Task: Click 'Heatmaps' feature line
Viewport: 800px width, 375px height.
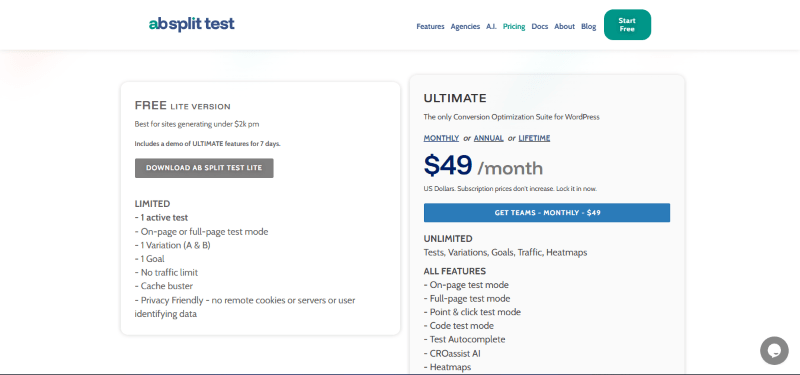Action: [447, 367]
